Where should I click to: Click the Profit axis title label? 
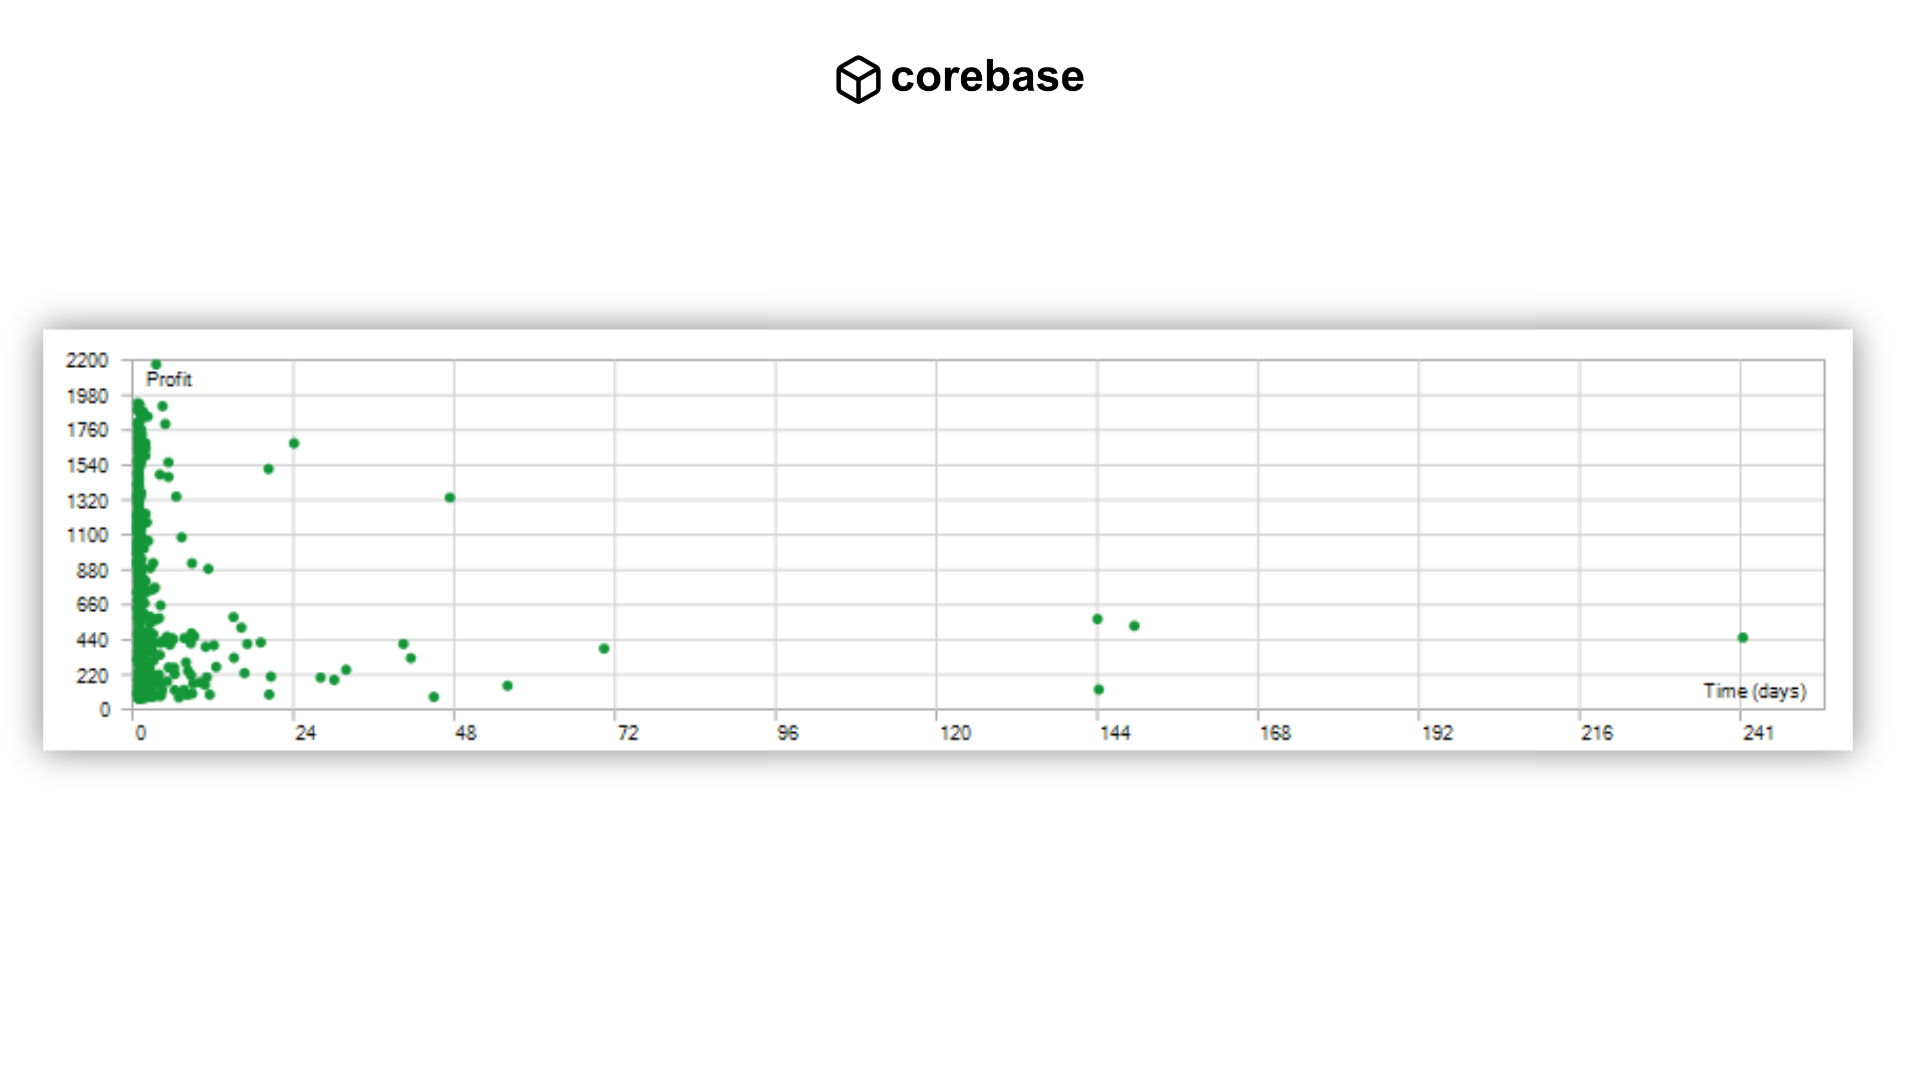pos(168,380)
